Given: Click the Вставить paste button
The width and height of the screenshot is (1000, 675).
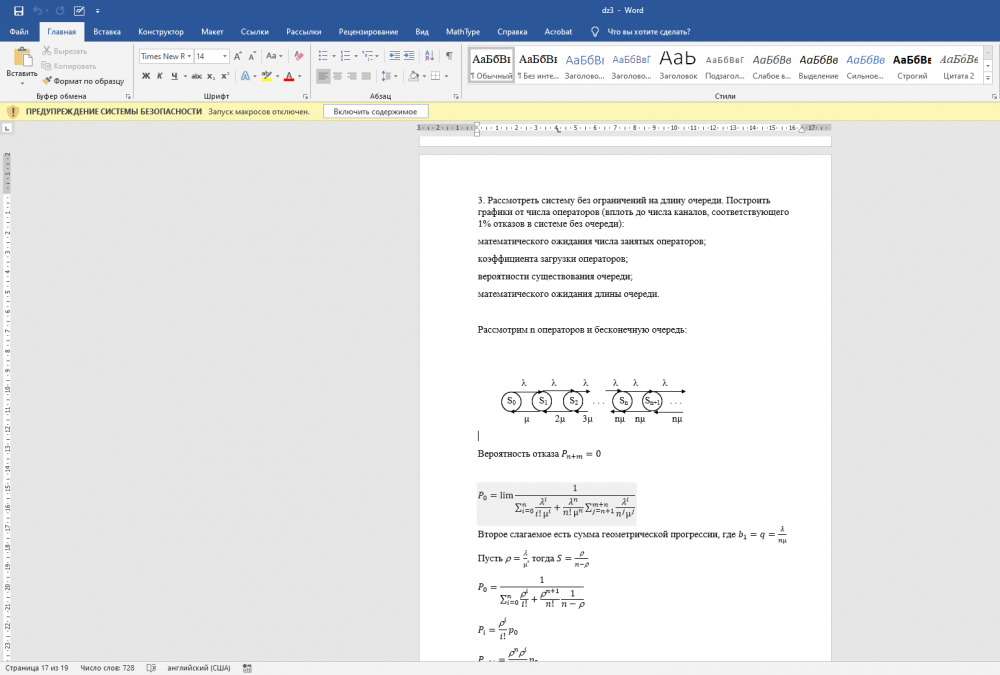Looking at the screenshot, I should pos(21,66).
